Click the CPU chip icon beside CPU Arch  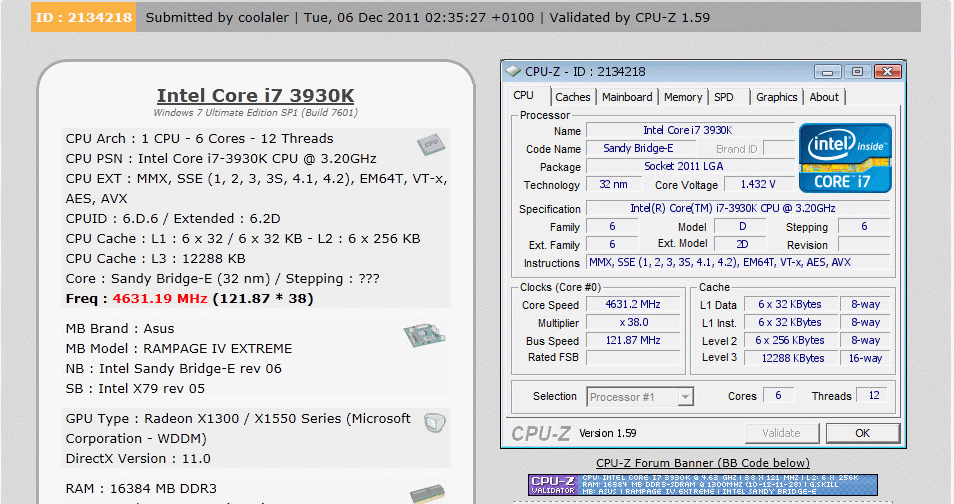pos(431,144)
